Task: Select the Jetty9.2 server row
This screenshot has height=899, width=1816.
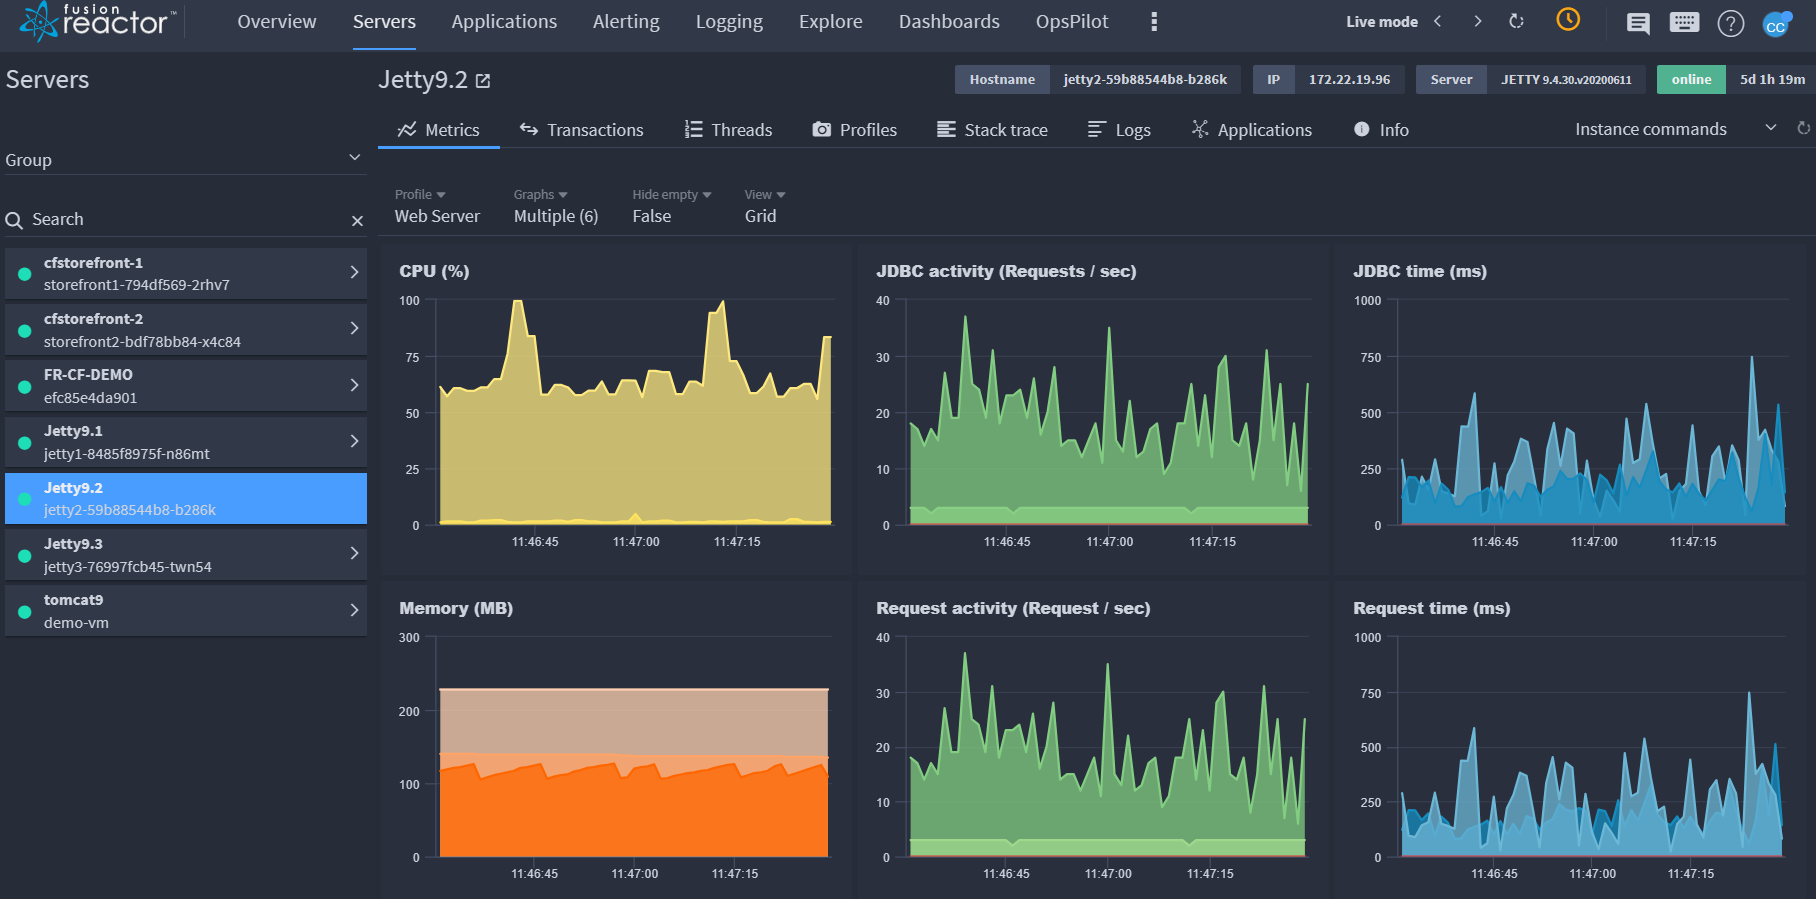Action: click(186, 498)
